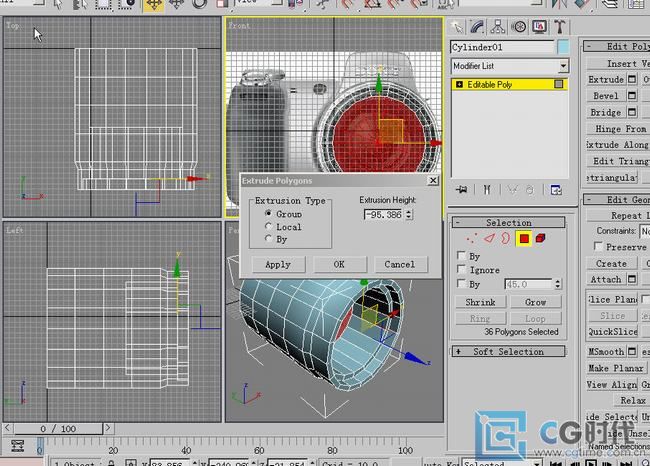The width and height of the screenshot is (650, 466).
Task: Click the gray square on Editable Poly row
Action: (x=559, y=85)
